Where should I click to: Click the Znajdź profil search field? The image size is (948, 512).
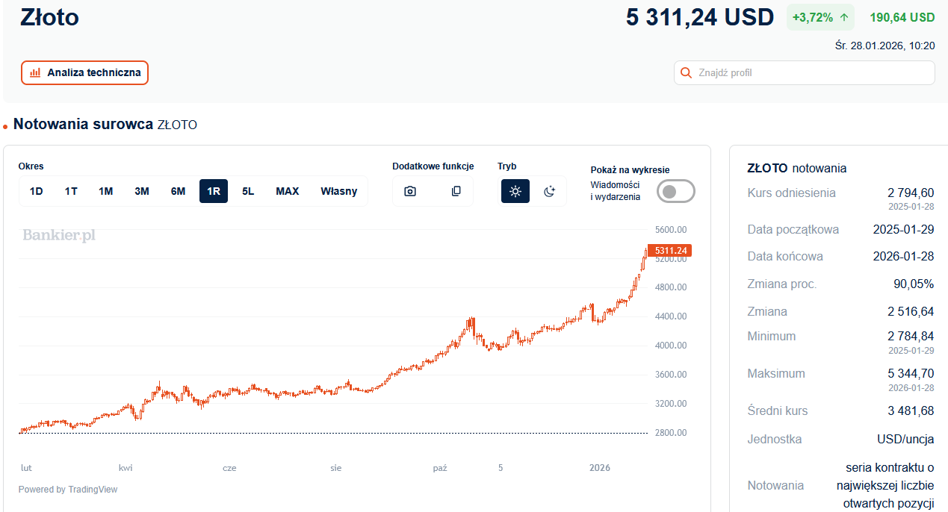pyautogui.click(x=804, y=73)
